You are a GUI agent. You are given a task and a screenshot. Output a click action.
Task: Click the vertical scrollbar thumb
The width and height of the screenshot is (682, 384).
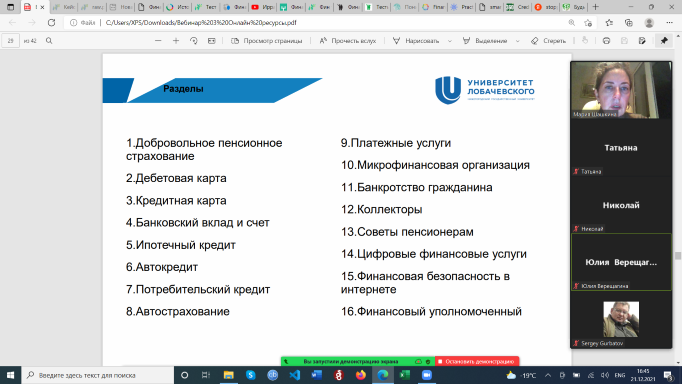[678, 256]
